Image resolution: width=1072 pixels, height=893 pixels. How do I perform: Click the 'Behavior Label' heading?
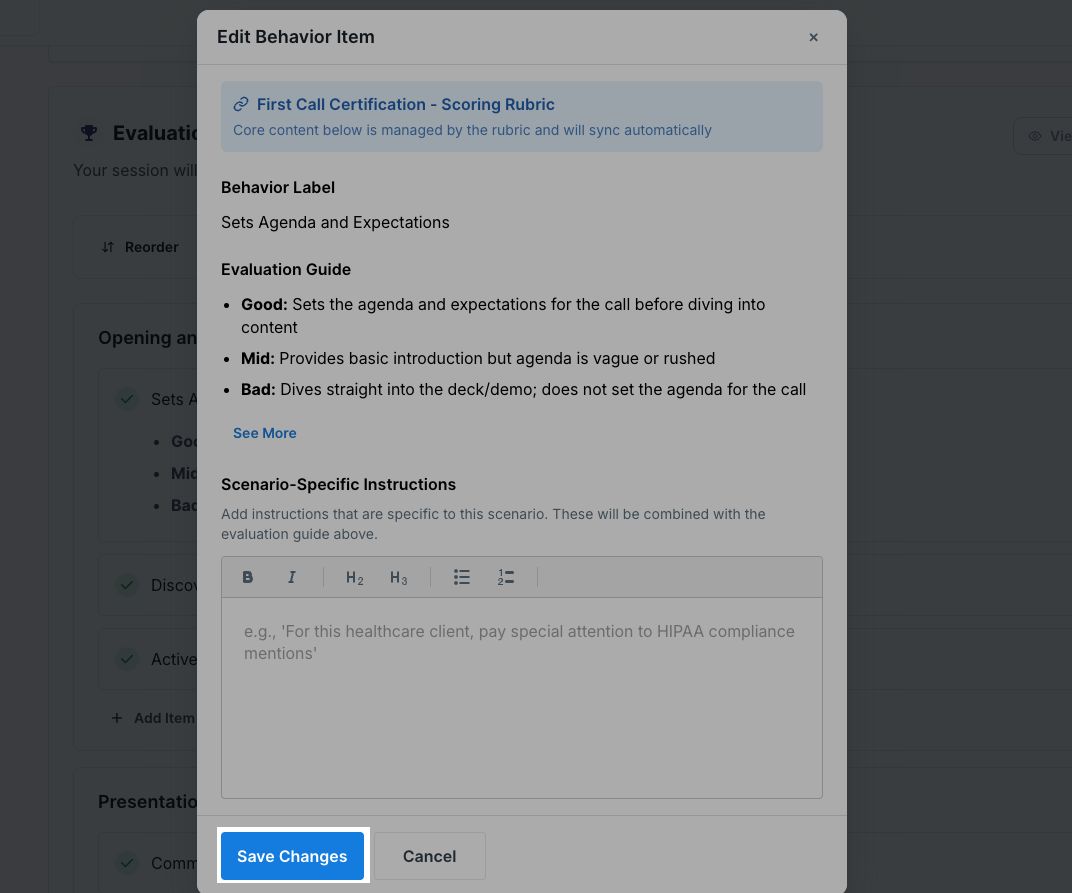tap(278, 187)
